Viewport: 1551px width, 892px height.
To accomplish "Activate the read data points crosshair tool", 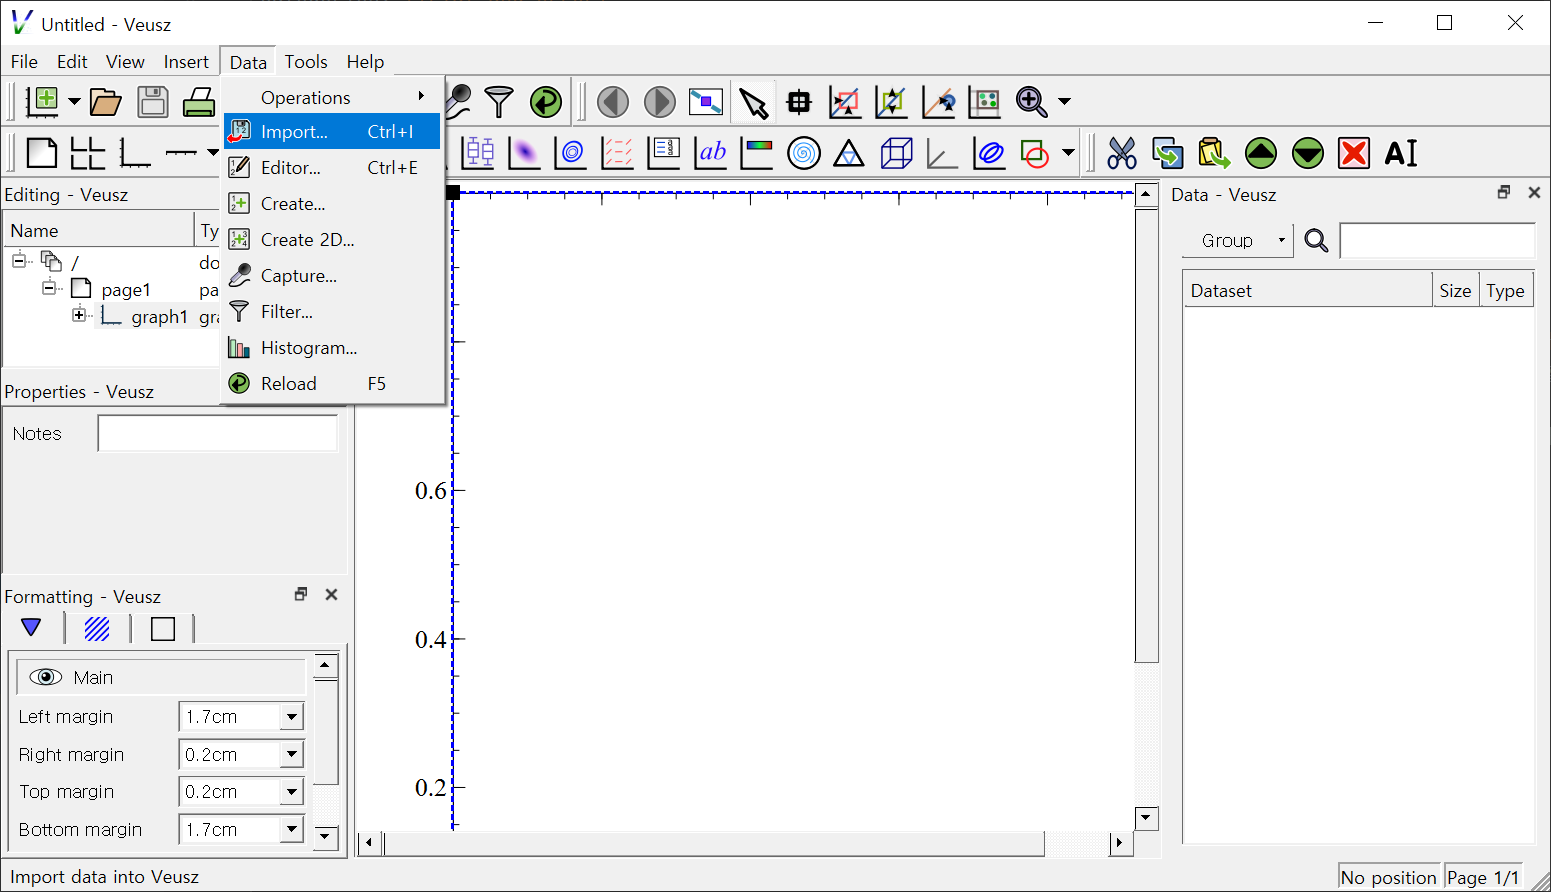I will point(799,101).
